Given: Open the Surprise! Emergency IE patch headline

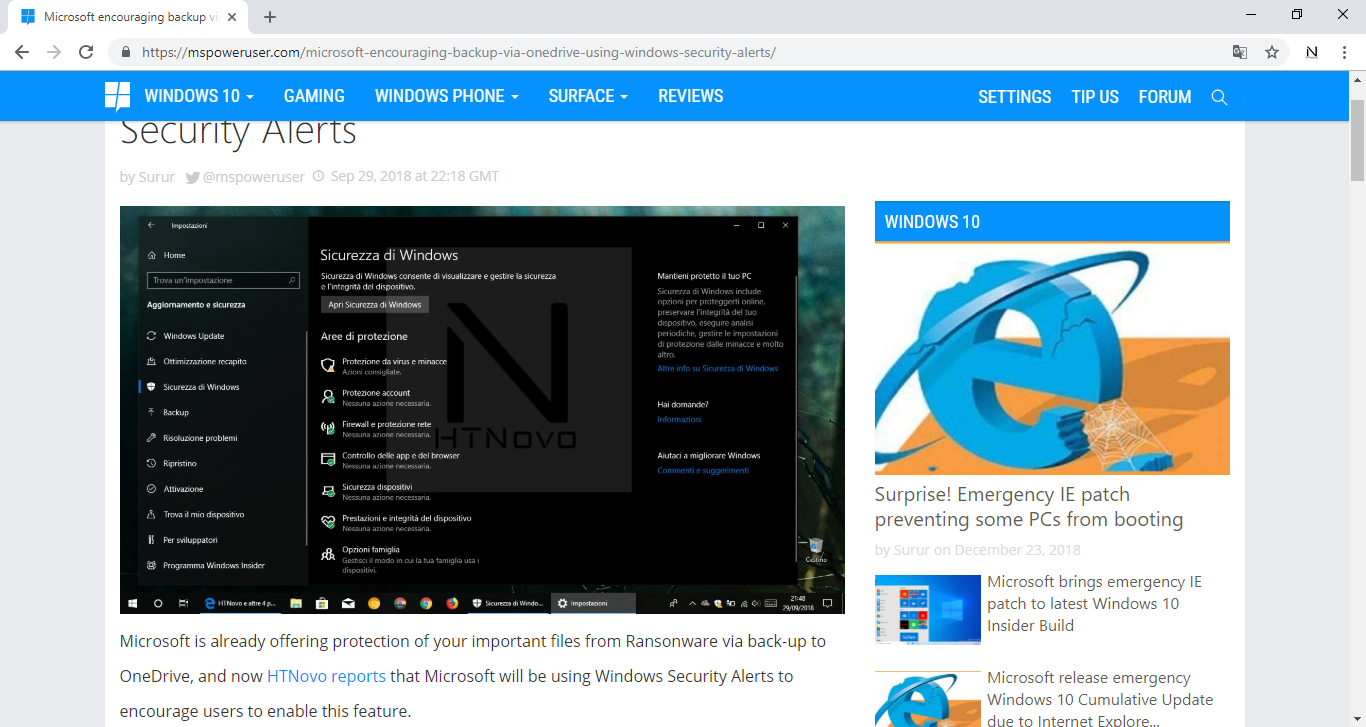Looking at the screenshot, I should click(x=1029, y=507).
